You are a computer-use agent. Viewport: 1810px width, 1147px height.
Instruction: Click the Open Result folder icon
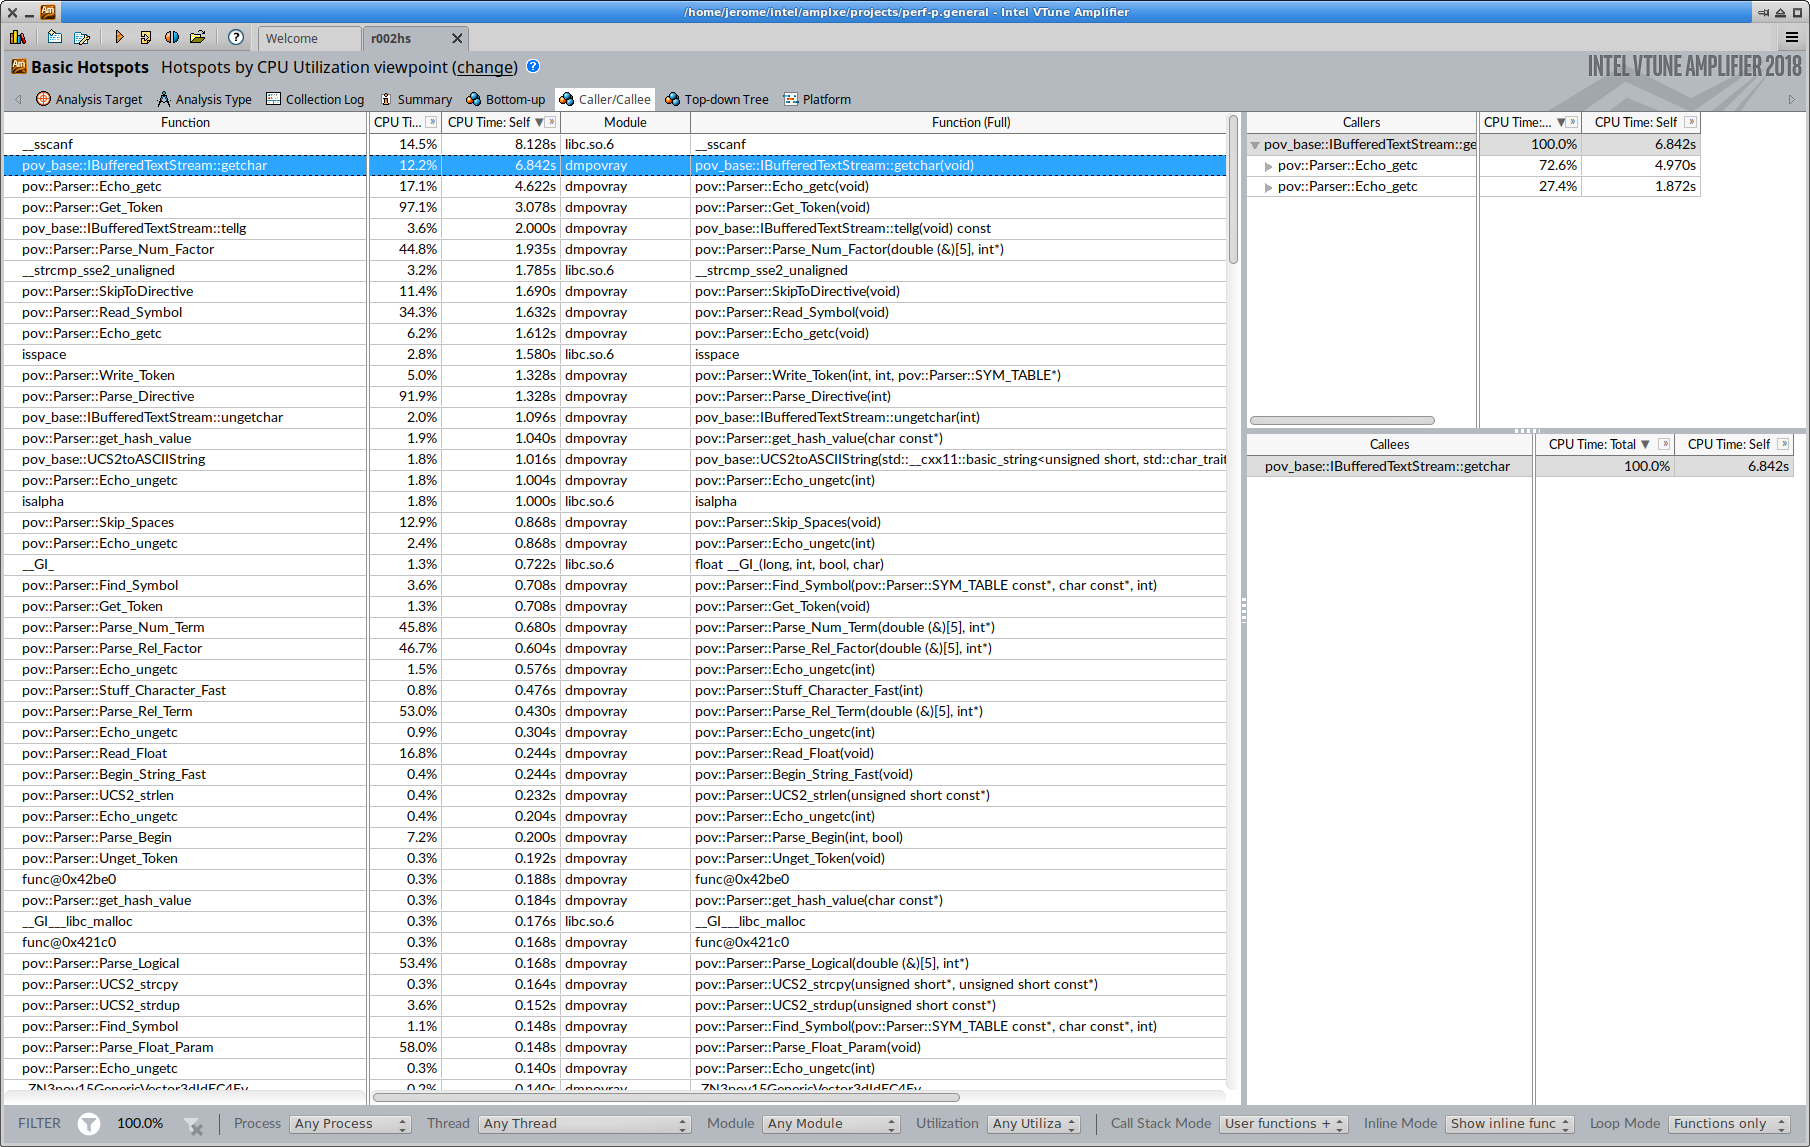198,37
